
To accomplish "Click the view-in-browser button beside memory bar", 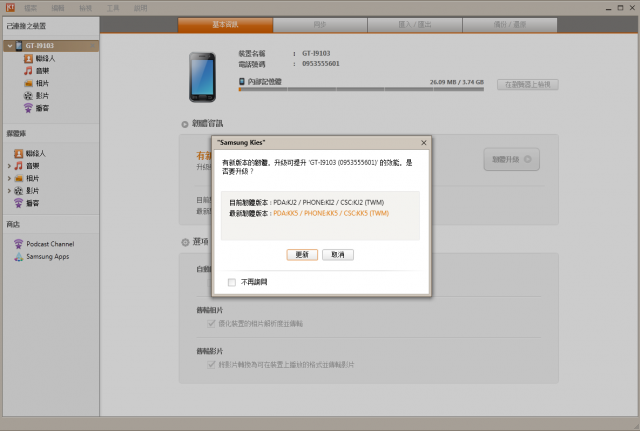I will pos(528,84).
